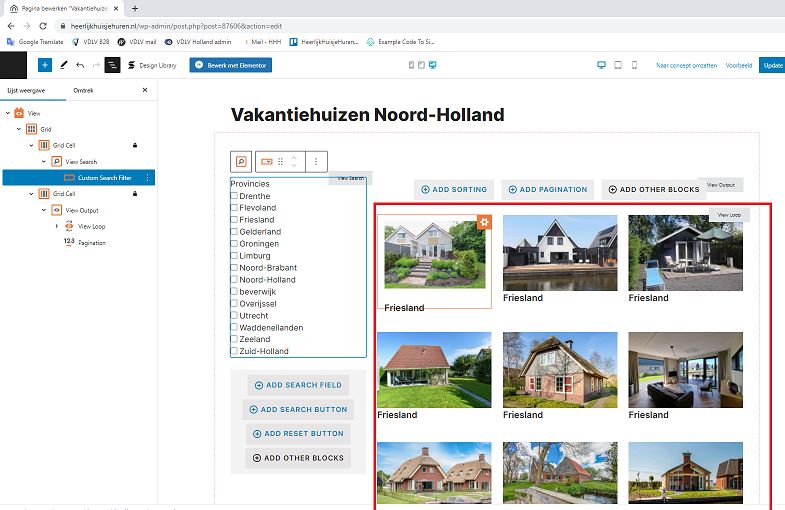This screenshot has height=510, width=785.
Task: Check the Limburg checkbox
Action: 234,256
